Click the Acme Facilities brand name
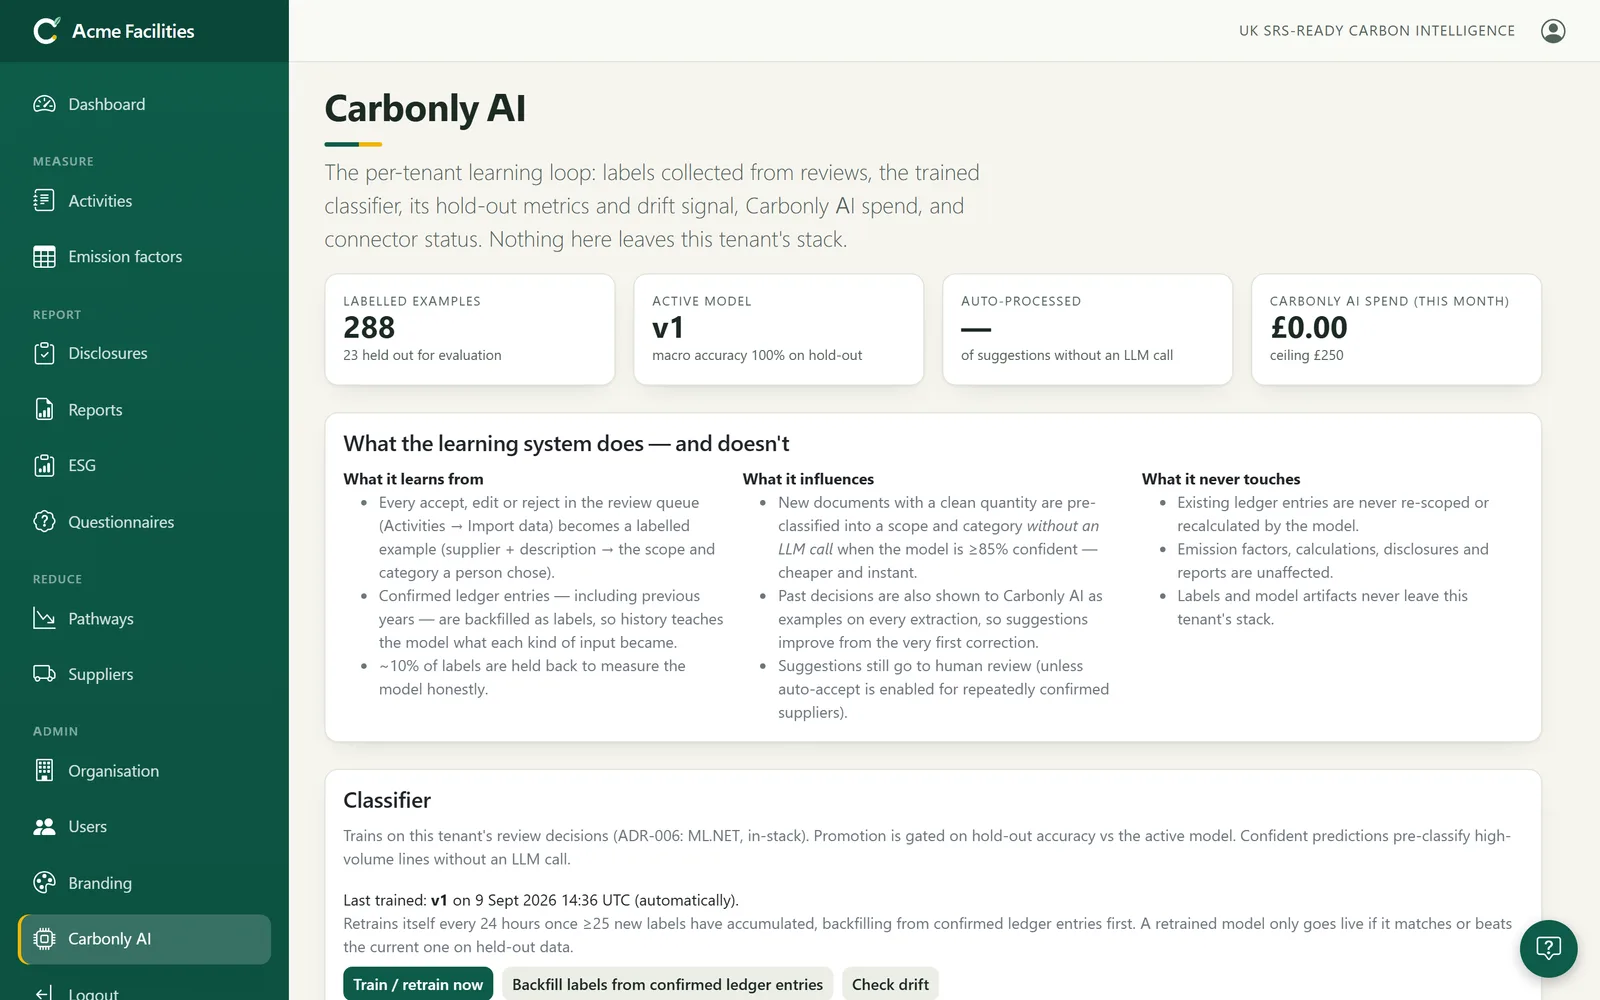The width and height of the screenshot is (1600, 1000). coord(133,31)
